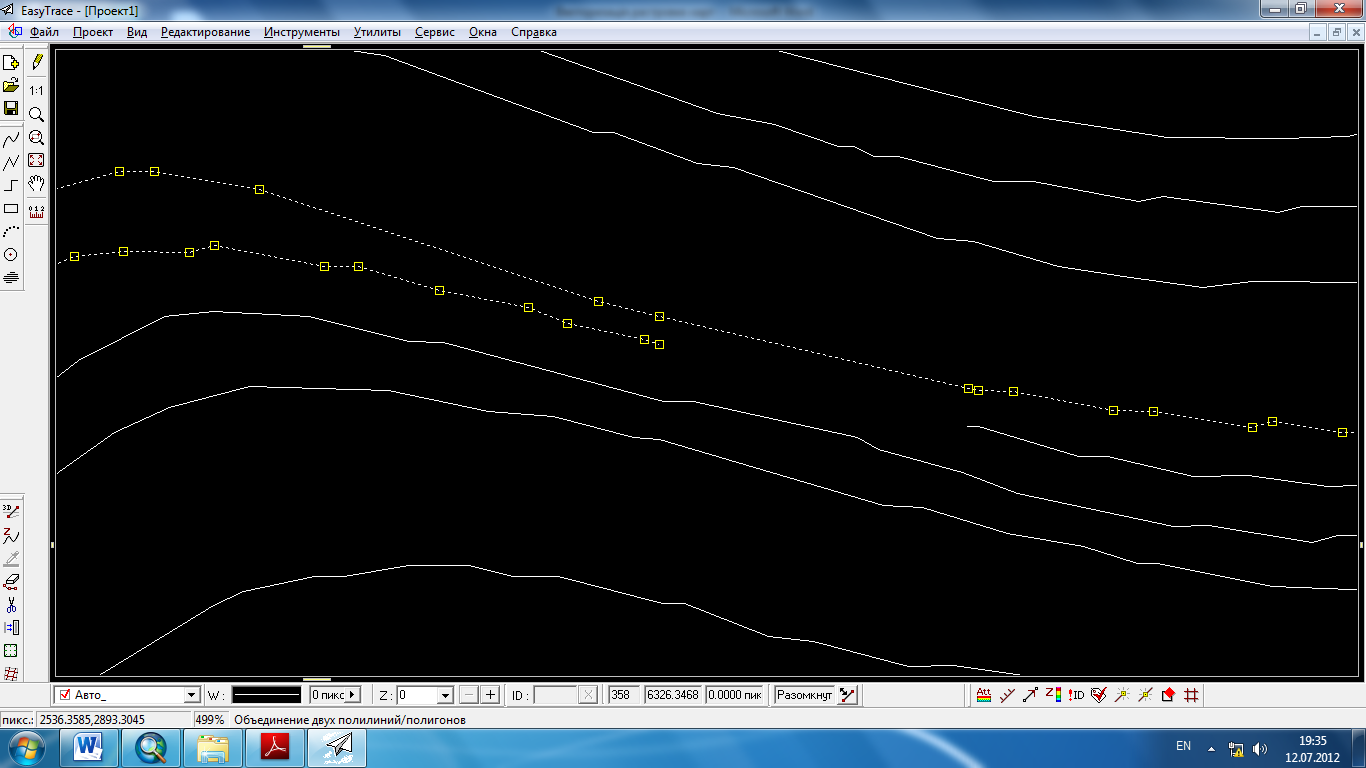Select the dotted arc tool

[x=11, y=231]
